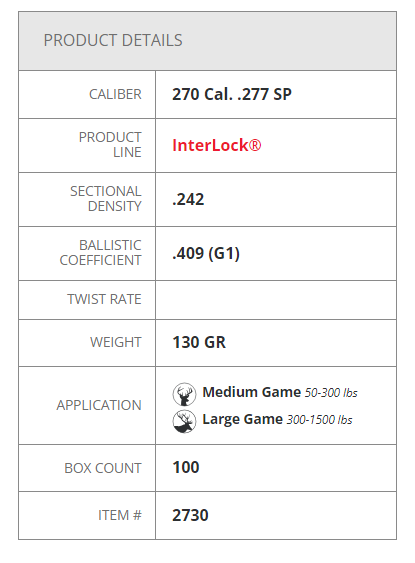Image resolution: width=415 pixels, height=563 pixels.
Task: Select the box count value 100
Action: tap(186, 467)
